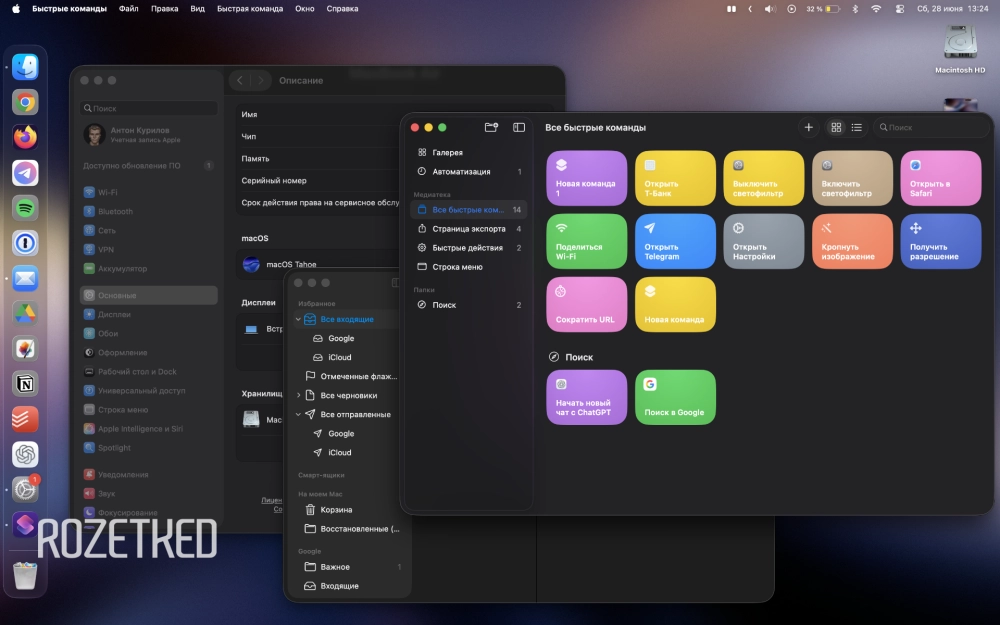Open 1Password from the Dock
Image resolution: width=1000 pixels, height=625 pixels.
[26, 243]
